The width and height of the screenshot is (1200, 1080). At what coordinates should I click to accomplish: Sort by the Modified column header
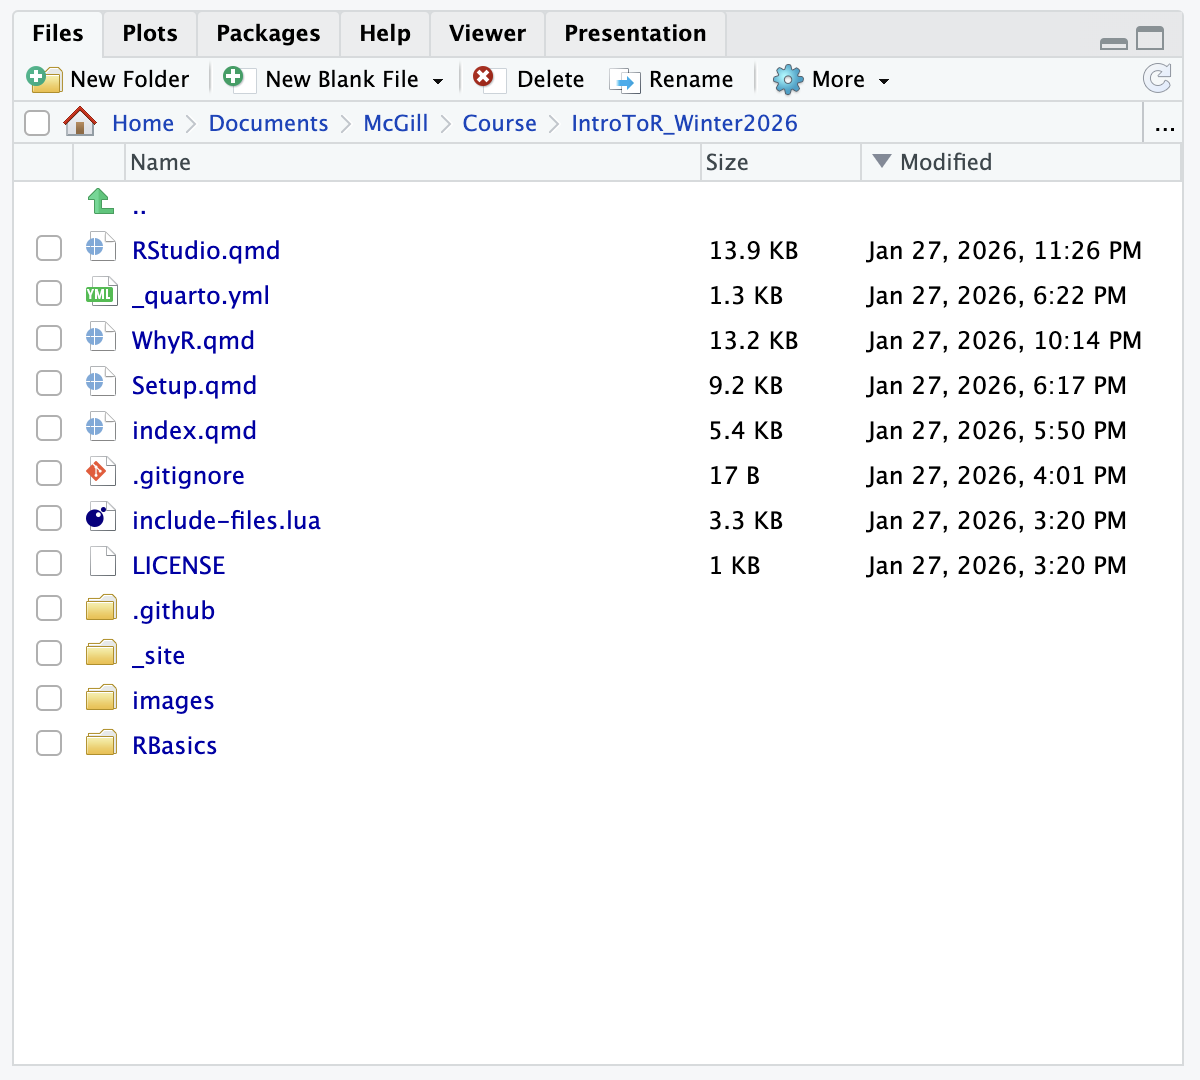pyautogui.click(x=945, y=162)
